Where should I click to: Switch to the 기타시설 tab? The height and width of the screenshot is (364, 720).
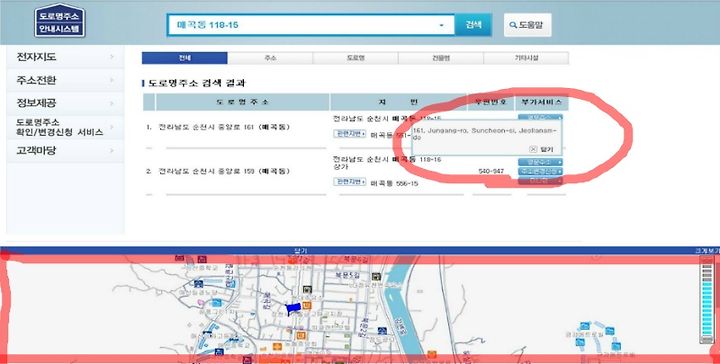click(526, 58)
